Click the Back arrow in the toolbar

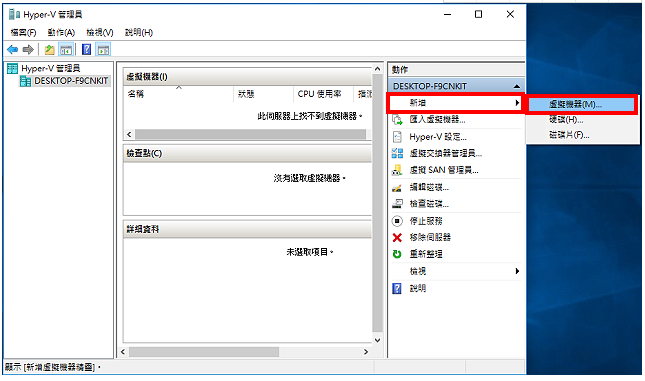(x=12, y=50)
